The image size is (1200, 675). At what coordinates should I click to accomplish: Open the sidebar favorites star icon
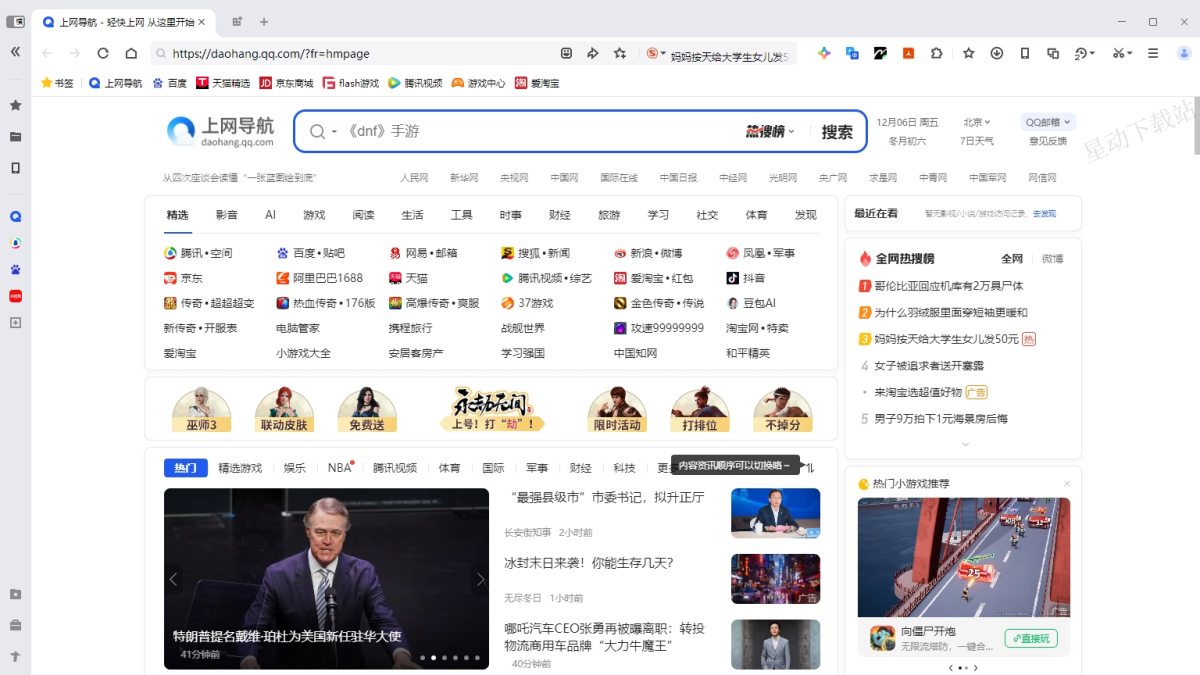(x=15, y=105)
